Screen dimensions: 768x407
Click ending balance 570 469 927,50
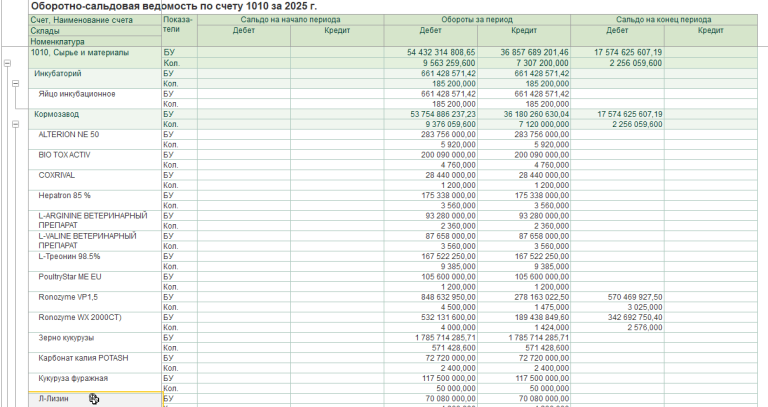(x=635, y=297)
